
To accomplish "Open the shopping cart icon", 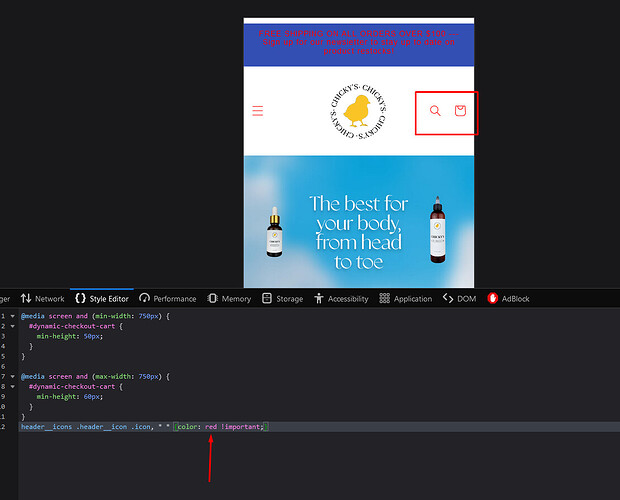I will 460,111.
